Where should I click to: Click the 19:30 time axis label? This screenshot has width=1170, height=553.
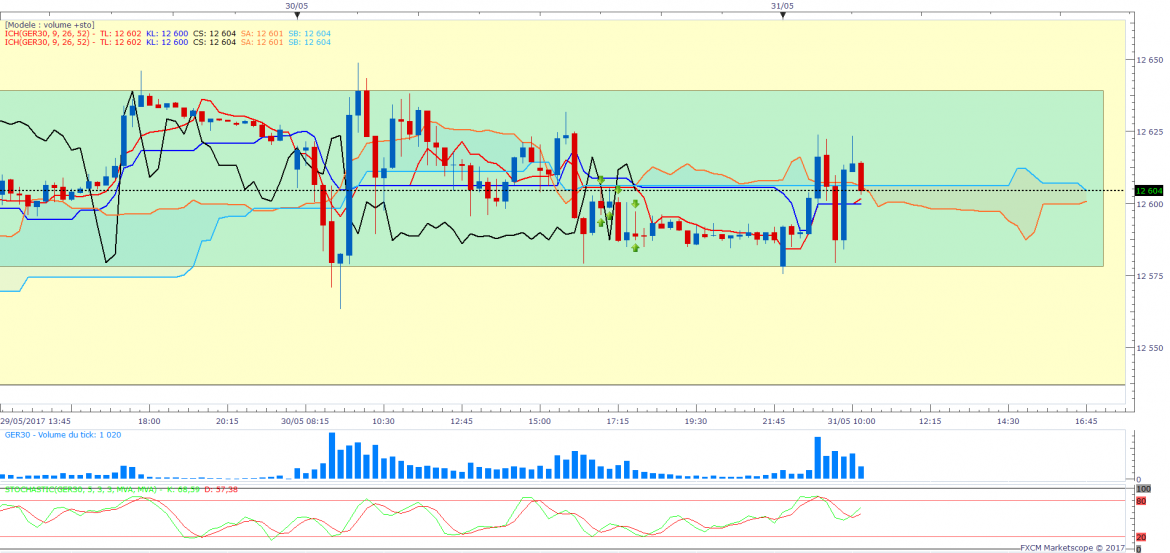pos(695,422)
